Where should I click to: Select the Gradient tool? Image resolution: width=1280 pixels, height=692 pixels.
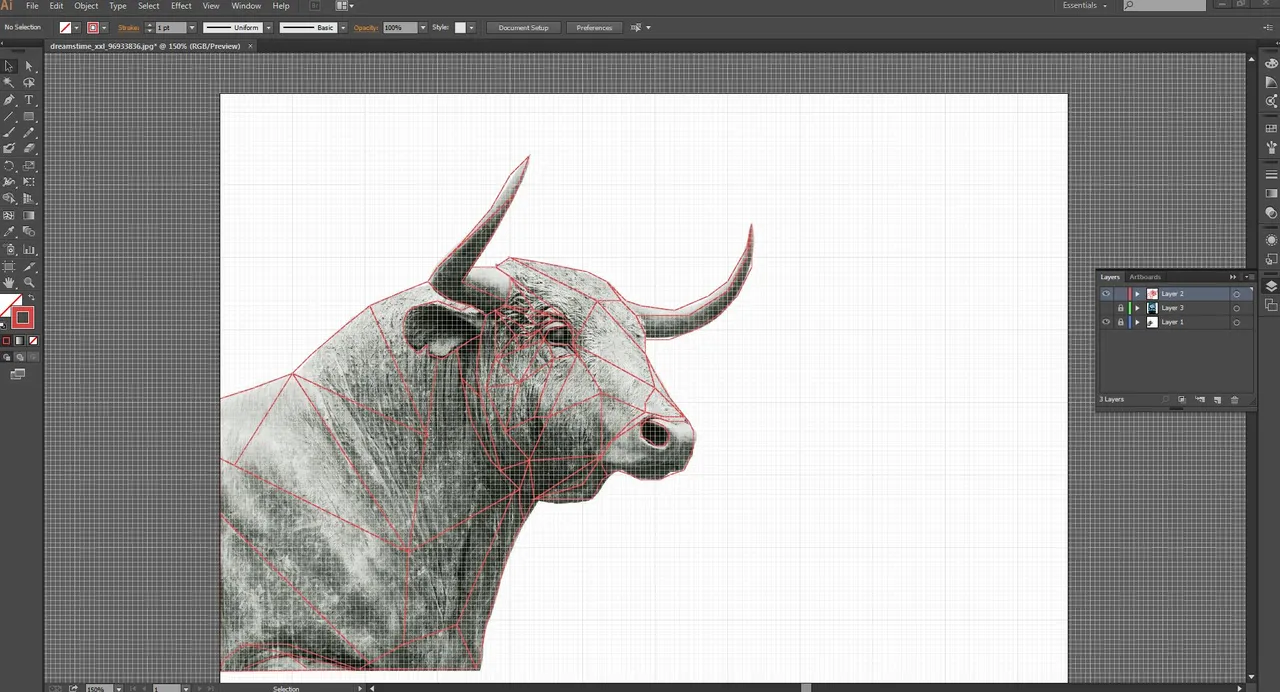[29, 215]
